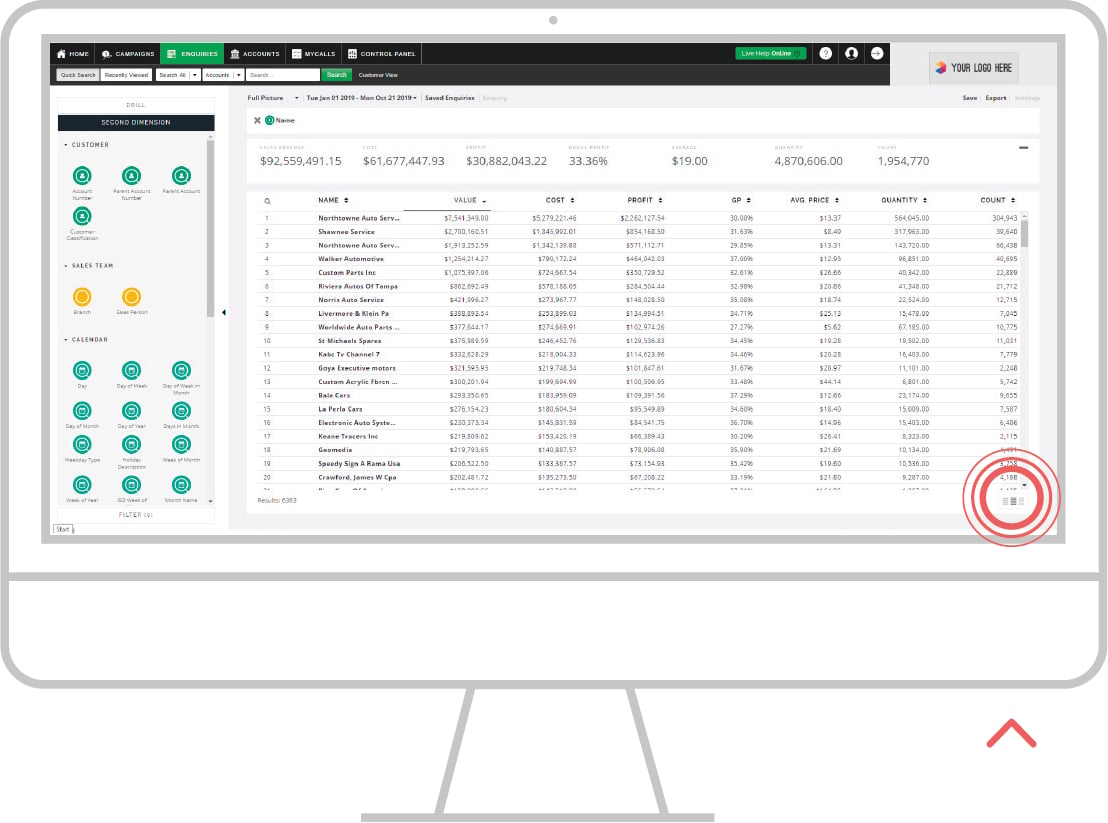
Task: Select the Parent Account dimension icon
Action: click(x=182, y=175)
